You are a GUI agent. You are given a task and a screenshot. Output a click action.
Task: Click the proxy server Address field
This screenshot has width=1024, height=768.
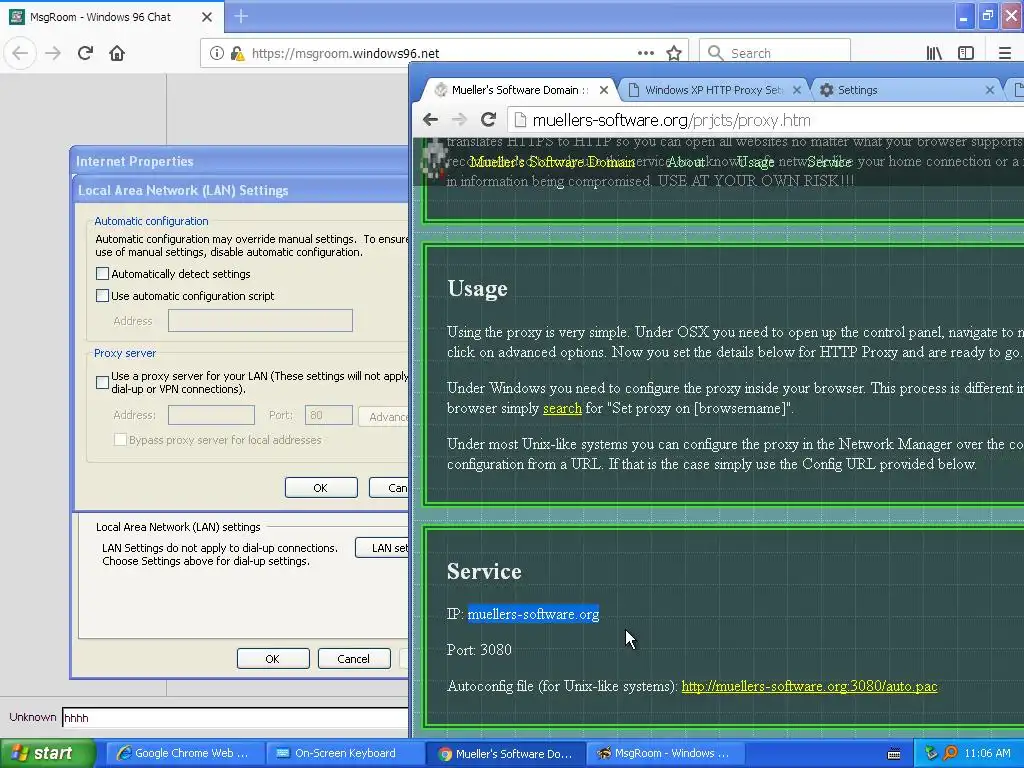211,415
